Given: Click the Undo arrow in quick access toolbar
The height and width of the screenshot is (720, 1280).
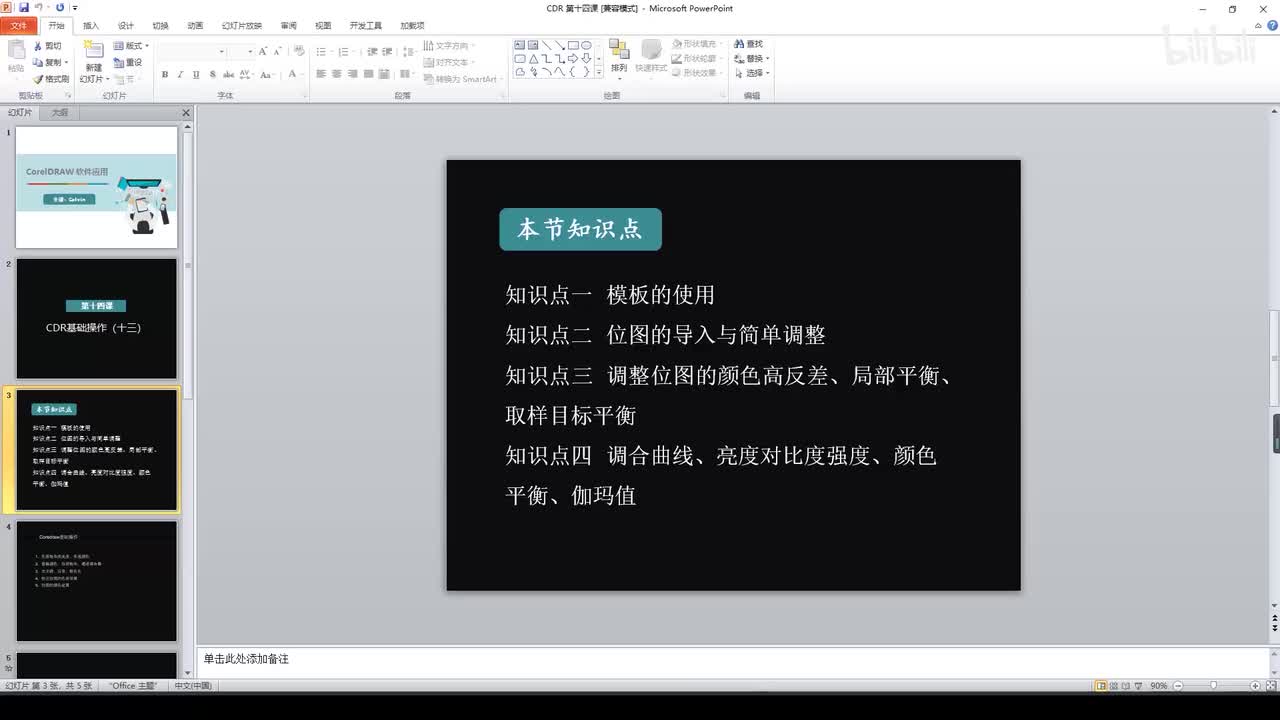Looking at the screenshot, I should (38, 8).
